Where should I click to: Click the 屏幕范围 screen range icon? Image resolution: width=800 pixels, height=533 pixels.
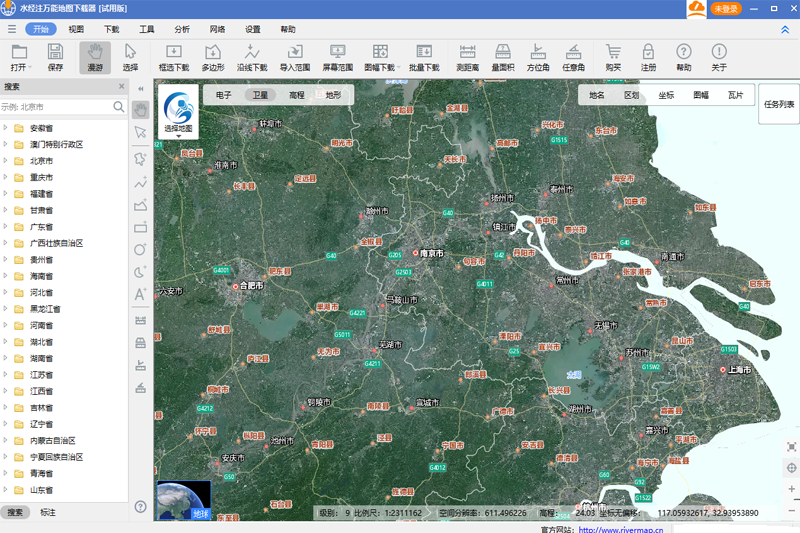coord(338,57)
